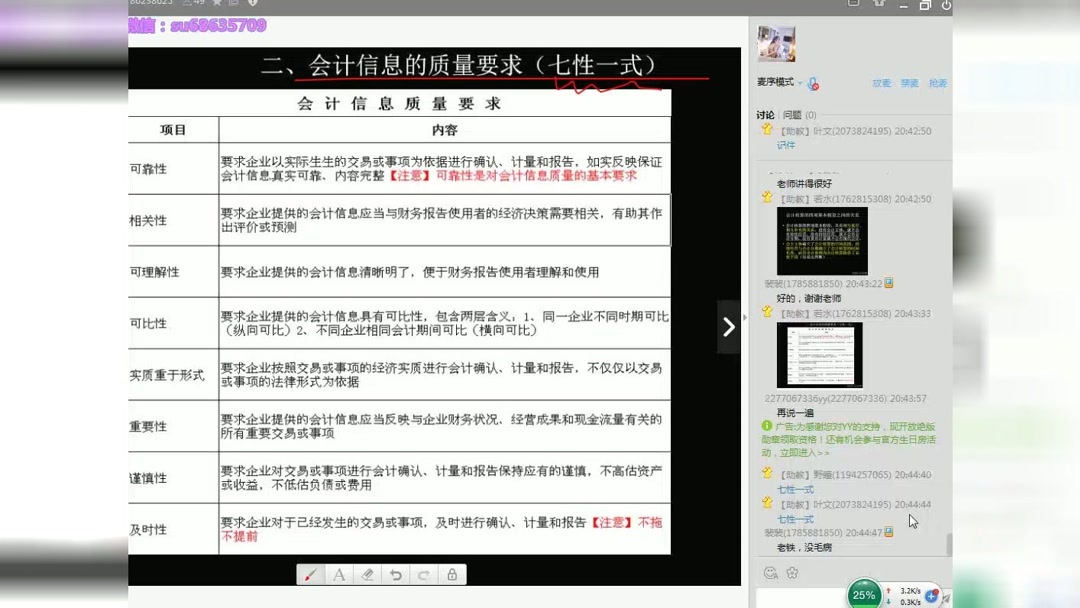Click the green 25% volume indicator
1080x608 pixels.
[x=863, y=595]
